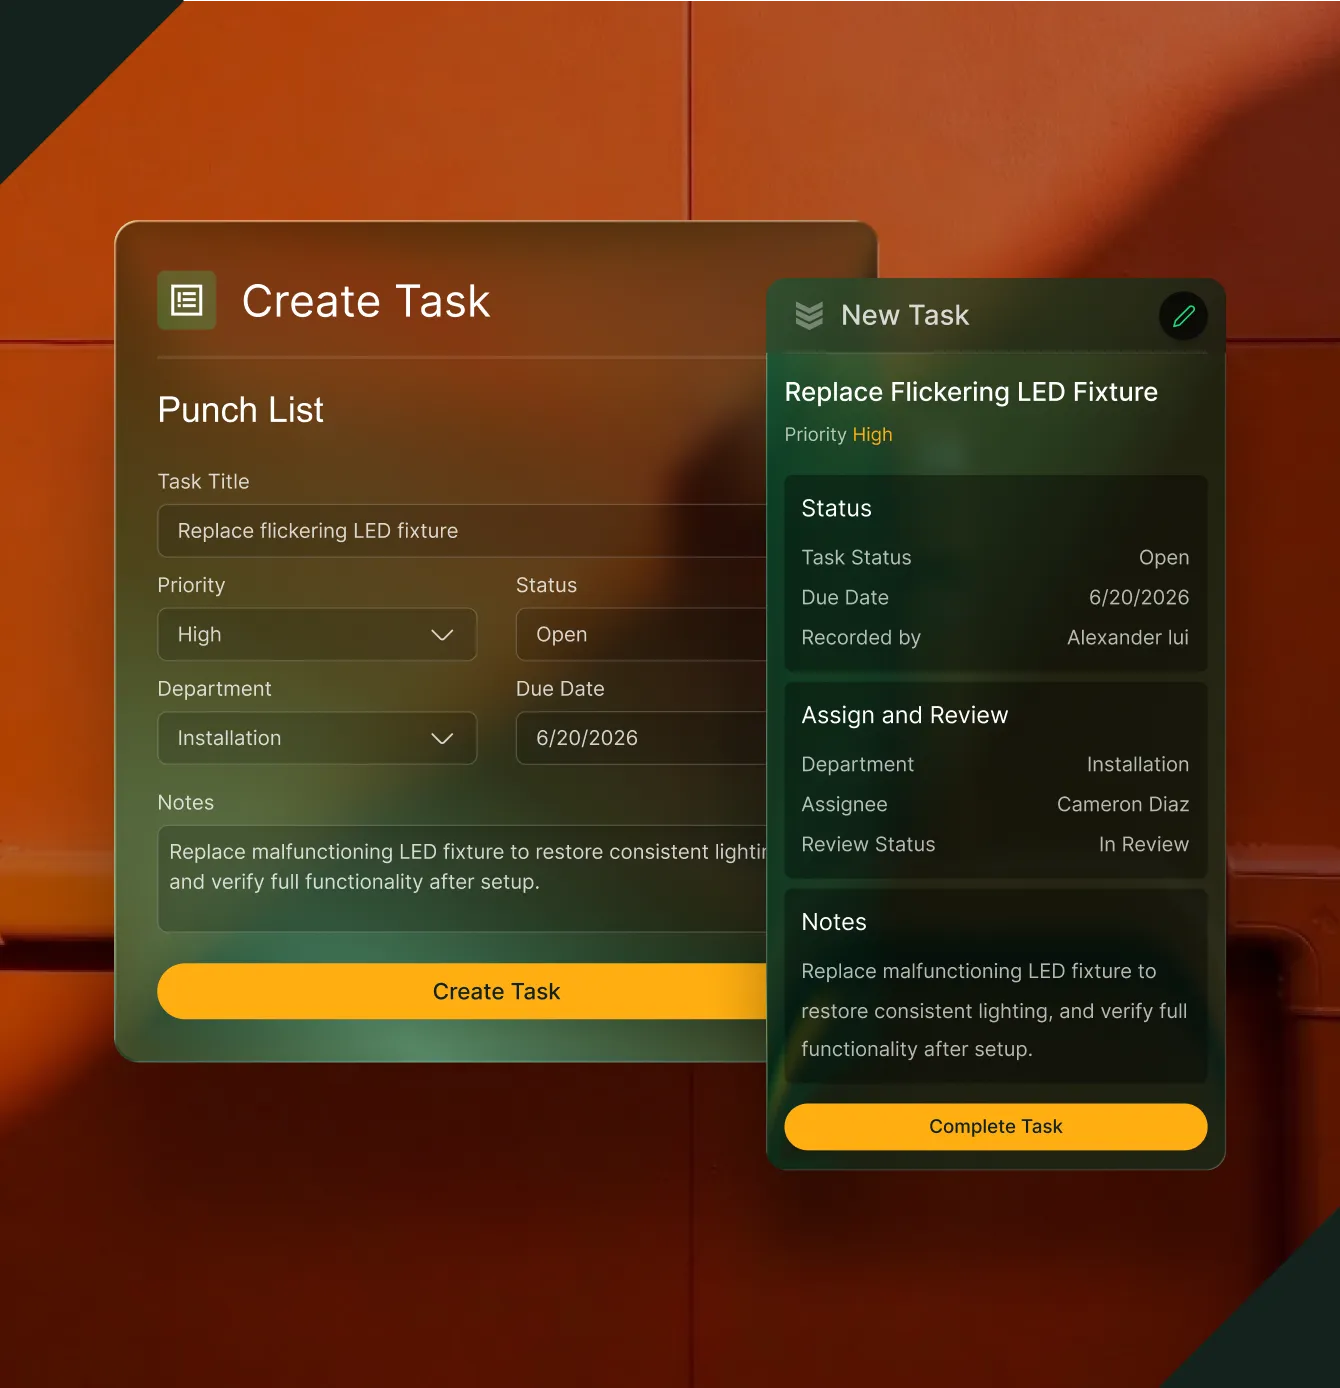Click the Task Title input field
The image size is (1340, 1388).
pyautogui.click(x=462, y=531)
